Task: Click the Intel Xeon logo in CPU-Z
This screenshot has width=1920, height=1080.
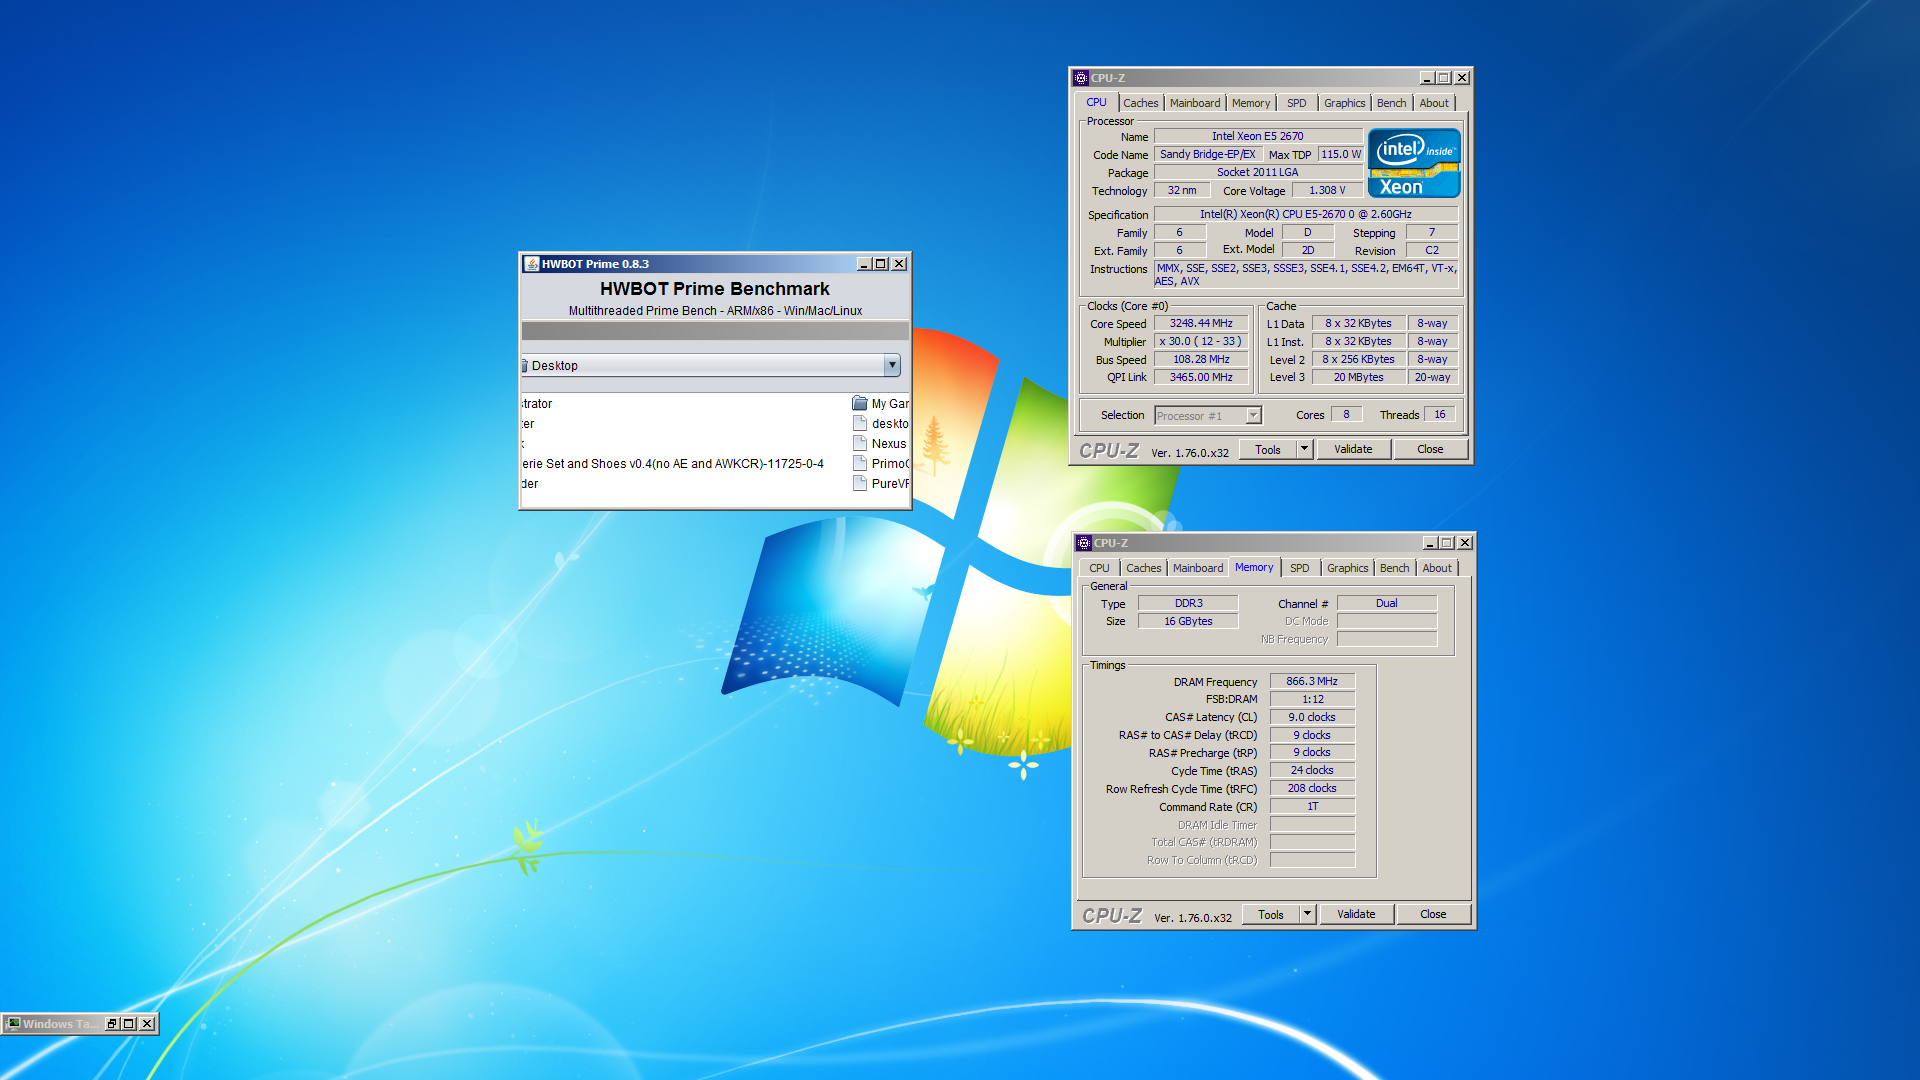Action: pyautogui.click(x=1414, y=163)
